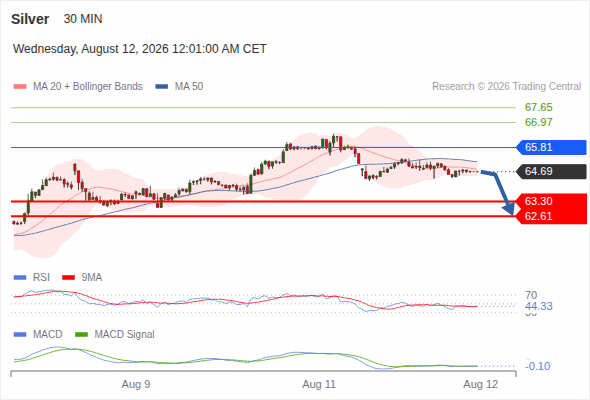Select the 62.61 red support tag
Image resolution: width=590 pixels, height=400 pixels.
pos(551,216)
